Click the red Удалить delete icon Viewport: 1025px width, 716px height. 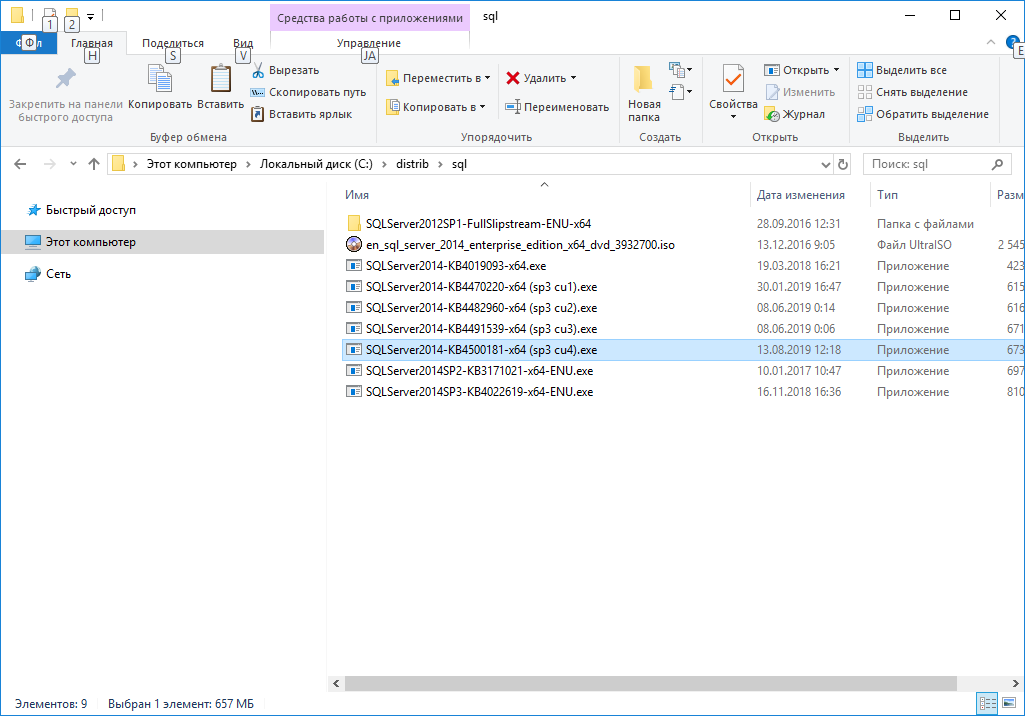(x=513, y=78)
